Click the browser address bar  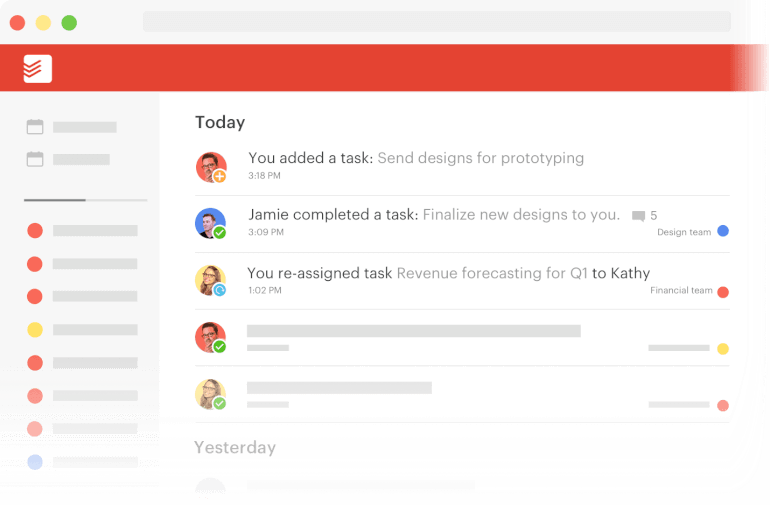pos(436,22)
